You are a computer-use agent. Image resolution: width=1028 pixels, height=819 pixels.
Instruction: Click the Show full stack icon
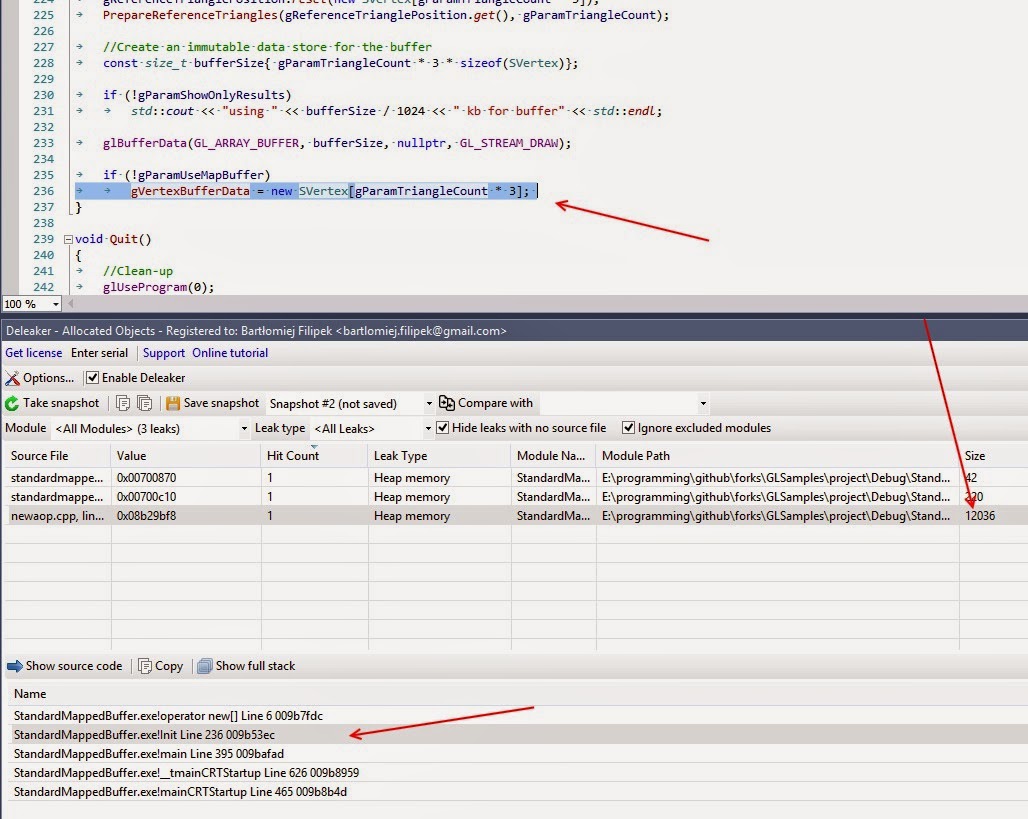click(205, 666)
